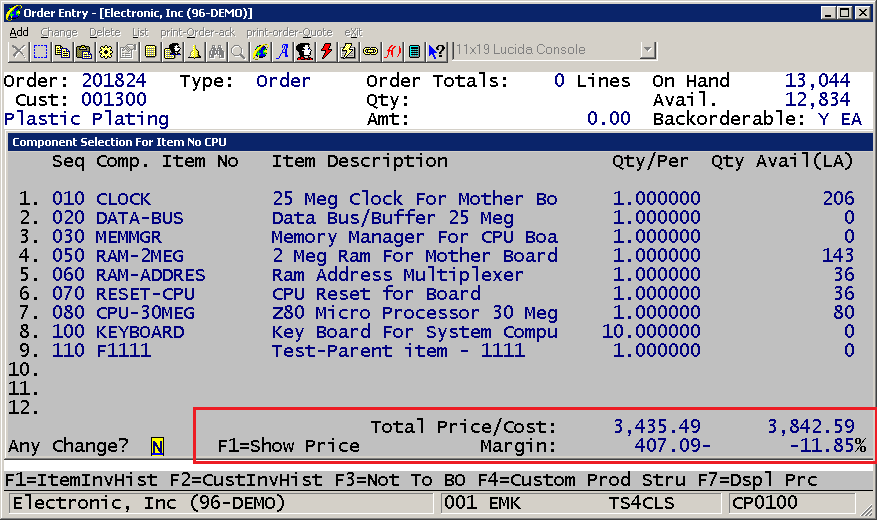This screenshot has width=877, height=520.
Task: Click the 10.000000 Qty/Per value
Action: click(x=651, y=332)
